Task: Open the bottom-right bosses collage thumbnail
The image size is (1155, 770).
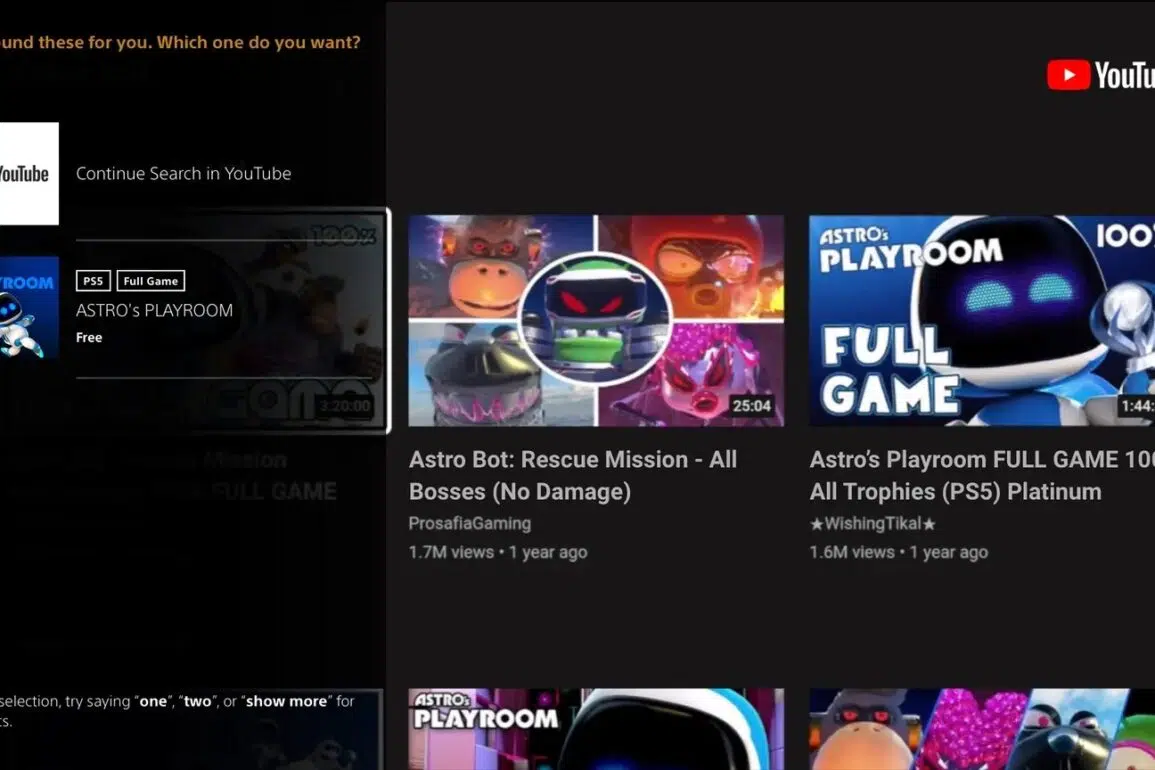Action: (981, 728)
